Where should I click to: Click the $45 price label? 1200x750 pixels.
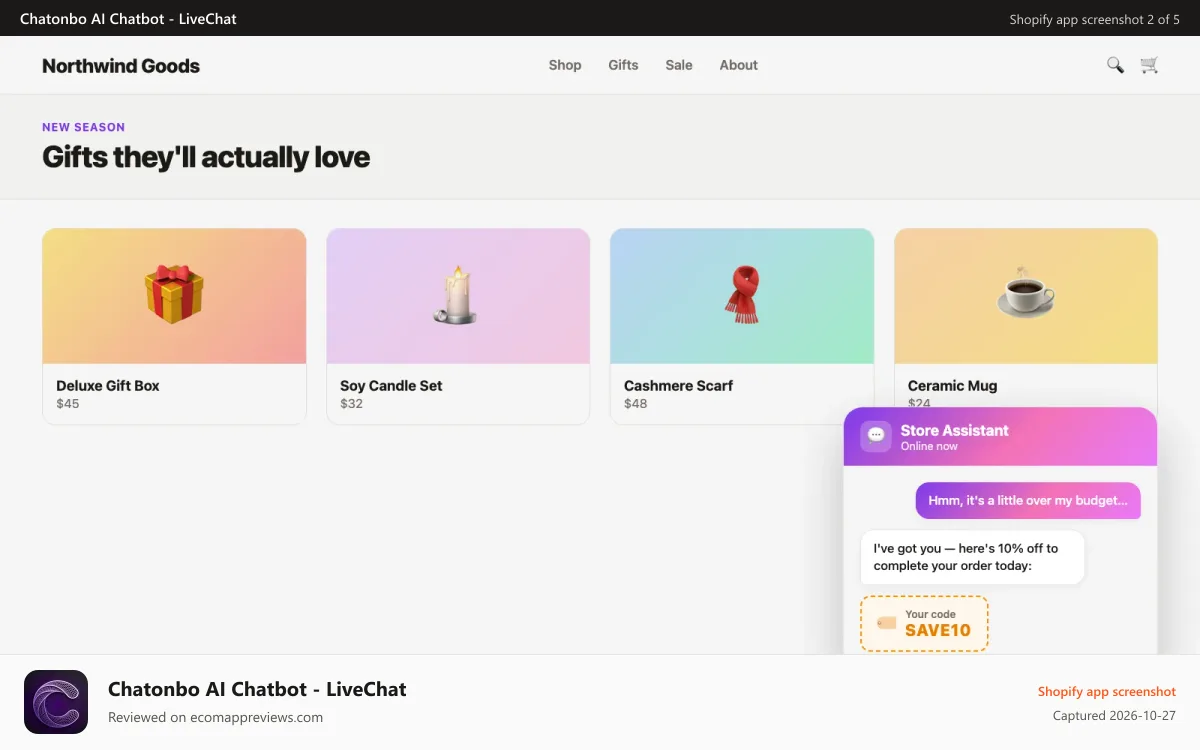[68, 404]
